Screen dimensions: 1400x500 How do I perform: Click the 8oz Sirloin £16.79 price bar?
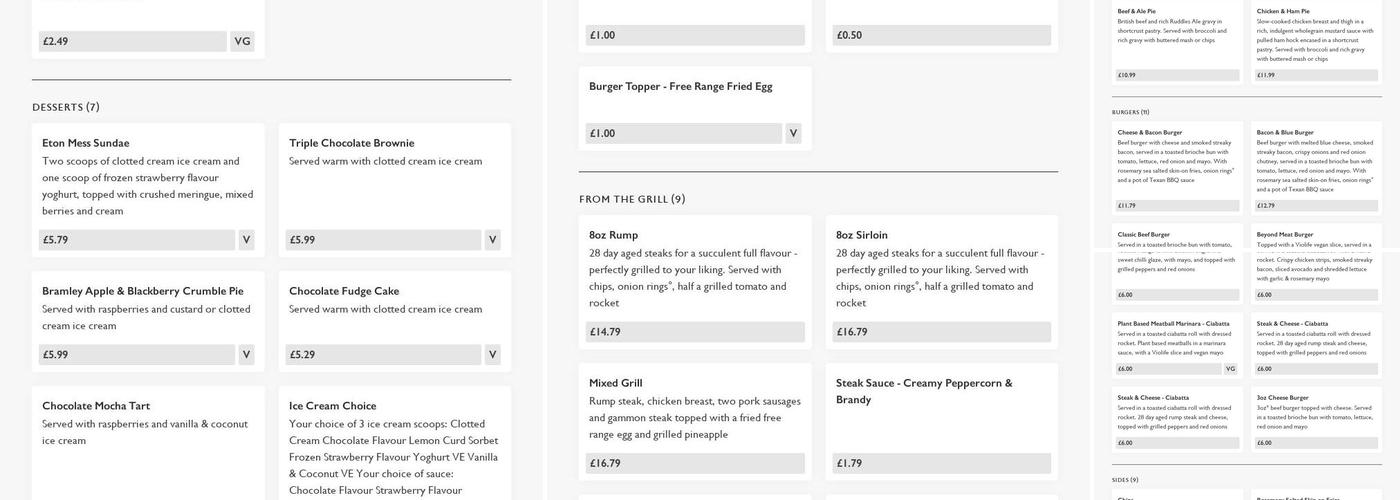(938, 332)
